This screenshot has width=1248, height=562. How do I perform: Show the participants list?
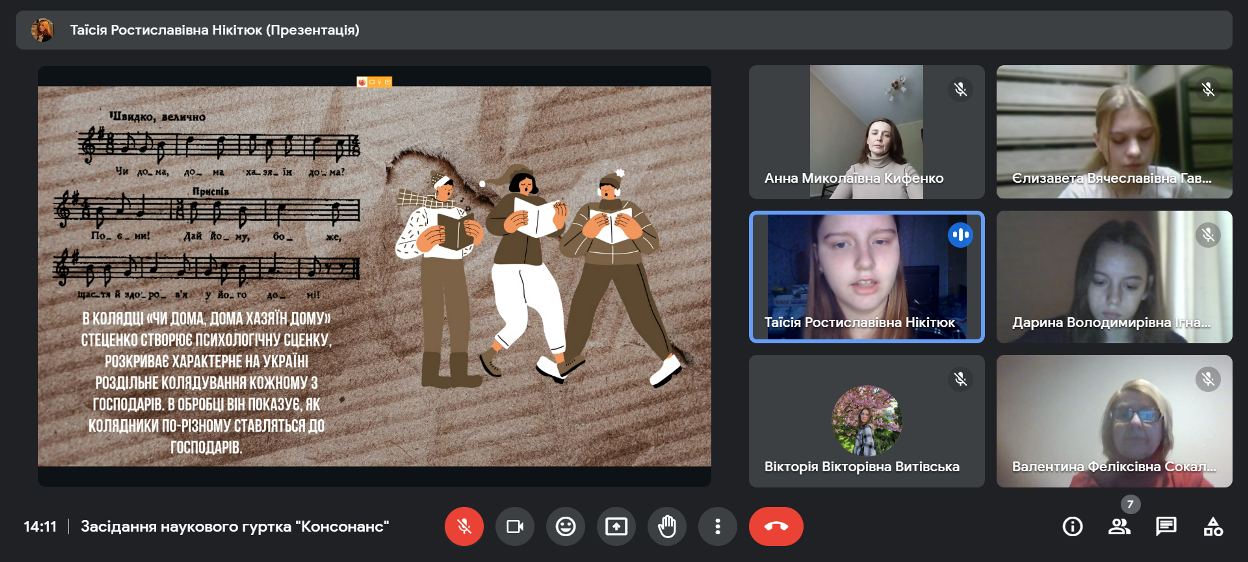coord(1119,526)
